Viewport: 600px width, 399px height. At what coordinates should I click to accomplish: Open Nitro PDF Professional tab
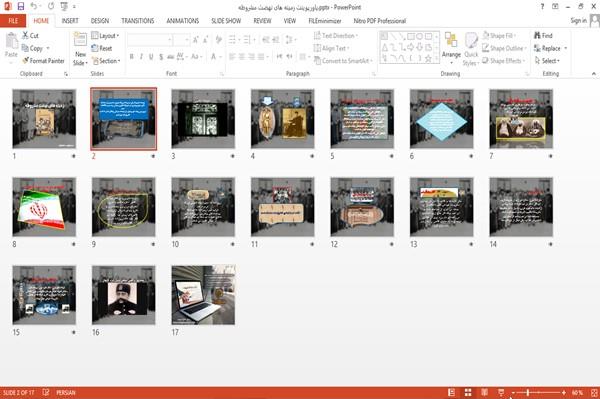click(x=380, y=21)
